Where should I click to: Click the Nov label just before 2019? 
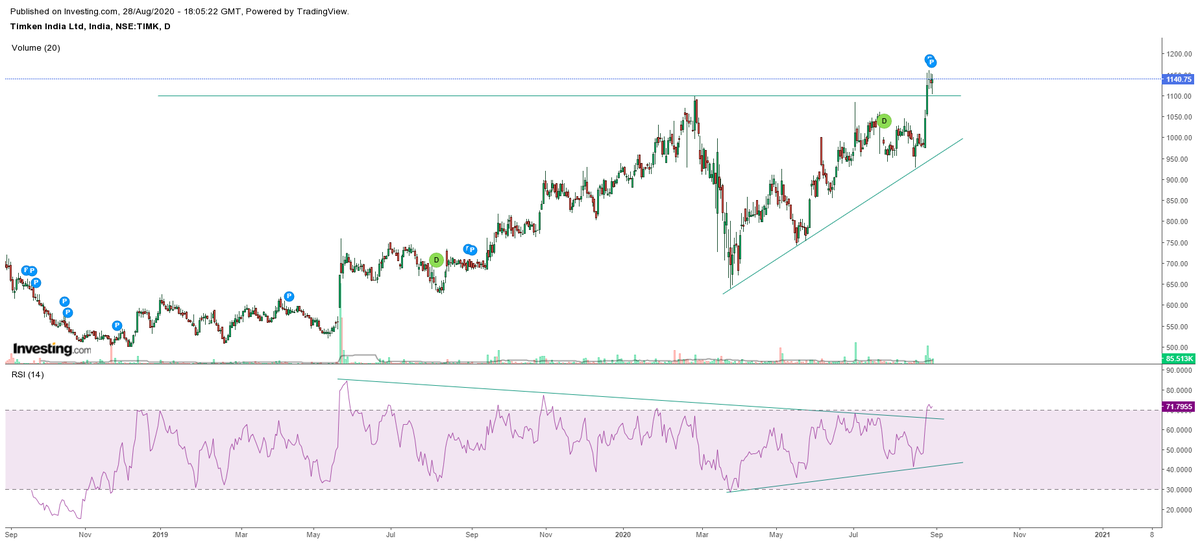pos(84,534)
